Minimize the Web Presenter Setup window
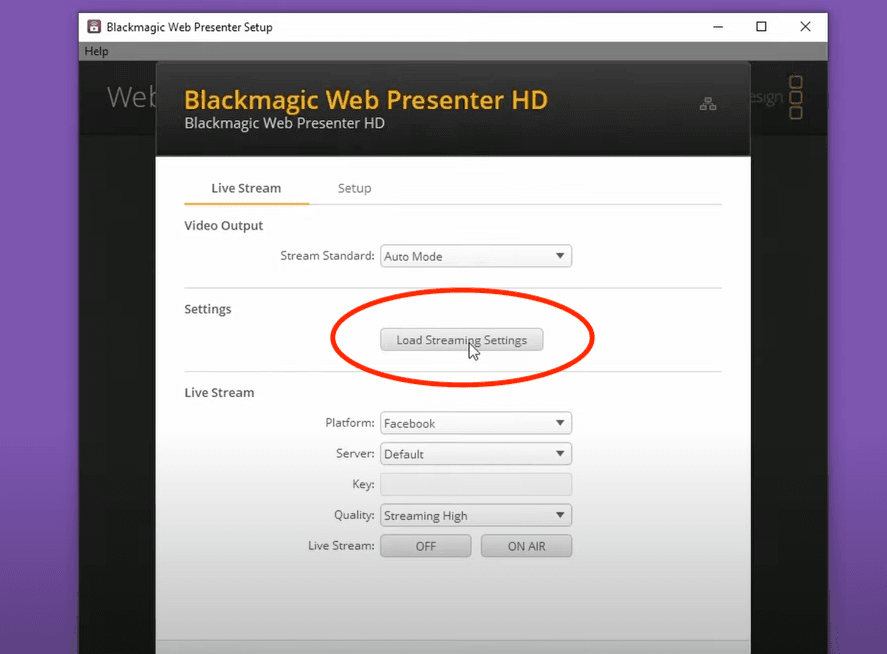 [718, 27]
